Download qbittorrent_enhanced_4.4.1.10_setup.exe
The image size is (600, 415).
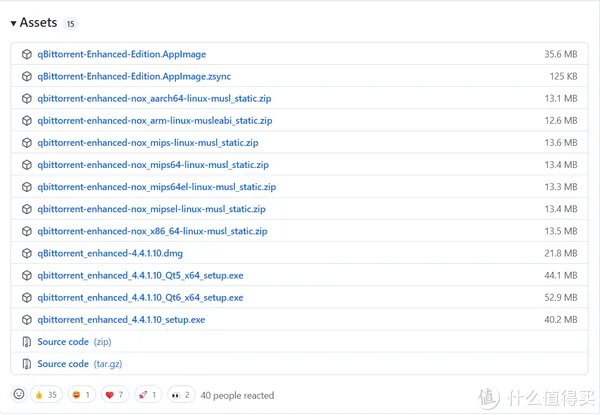coord(121,320)
